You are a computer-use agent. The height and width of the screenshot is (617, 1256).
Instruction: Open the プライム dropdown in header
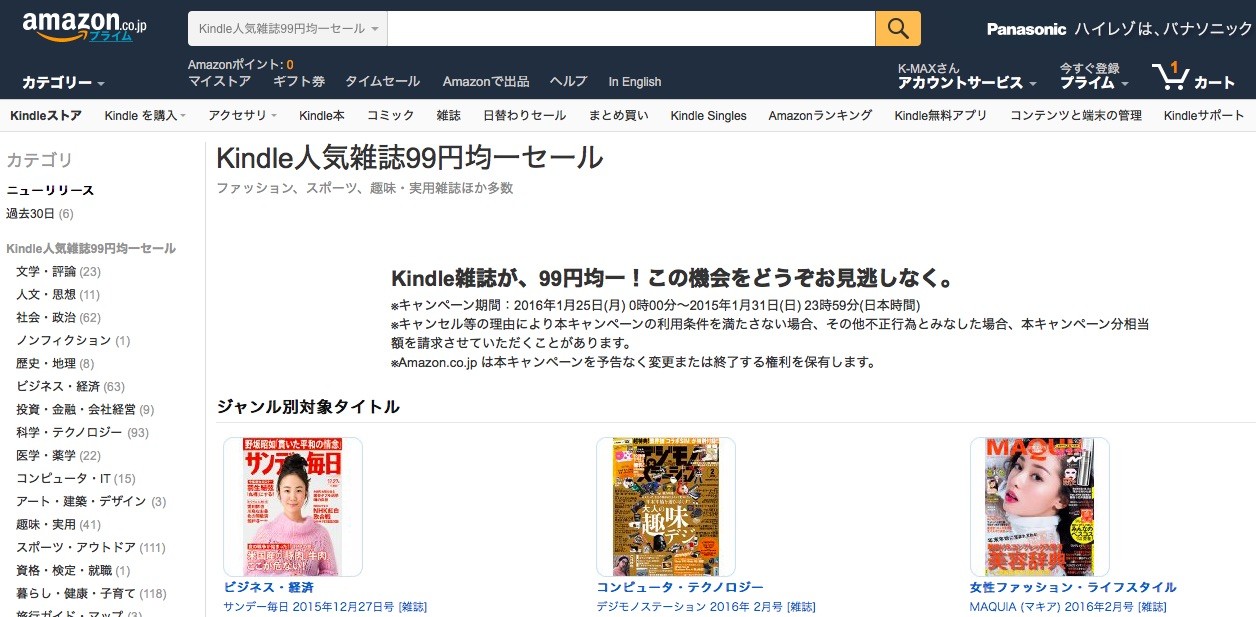tap(1094, 83)
